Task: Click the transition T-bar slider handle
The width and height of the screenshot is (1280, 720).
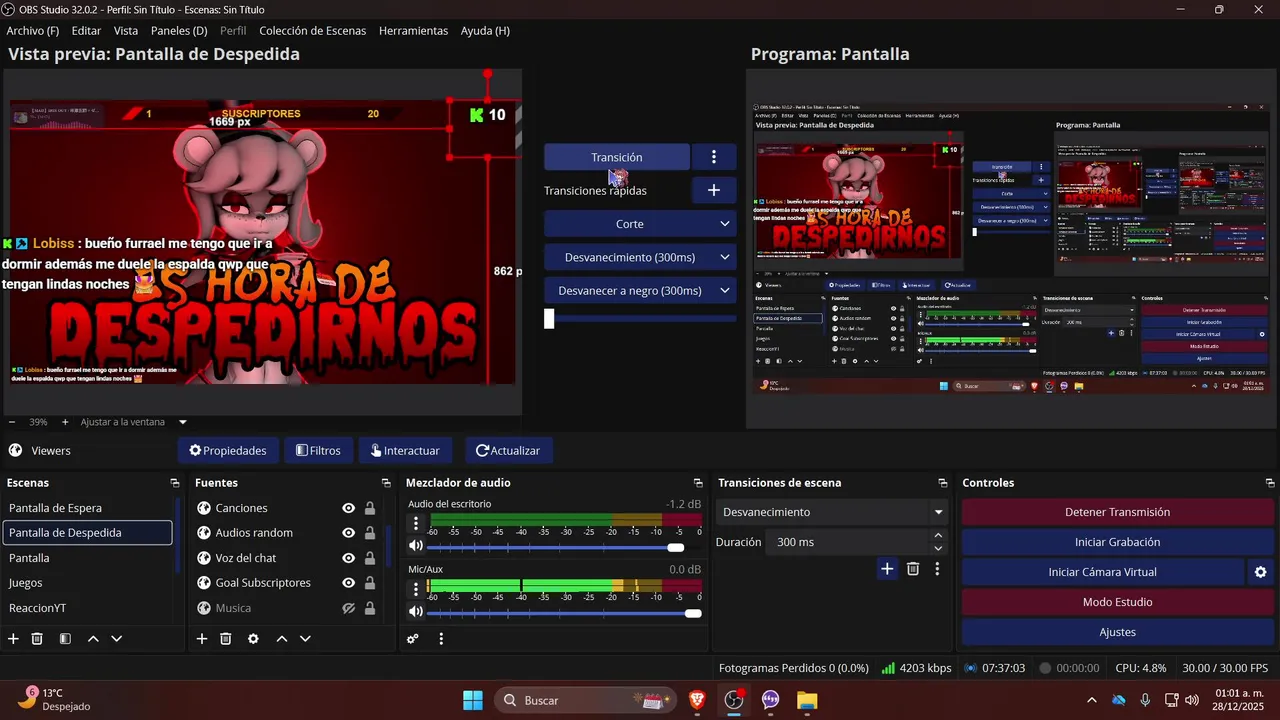Action: tap(549, 318)
